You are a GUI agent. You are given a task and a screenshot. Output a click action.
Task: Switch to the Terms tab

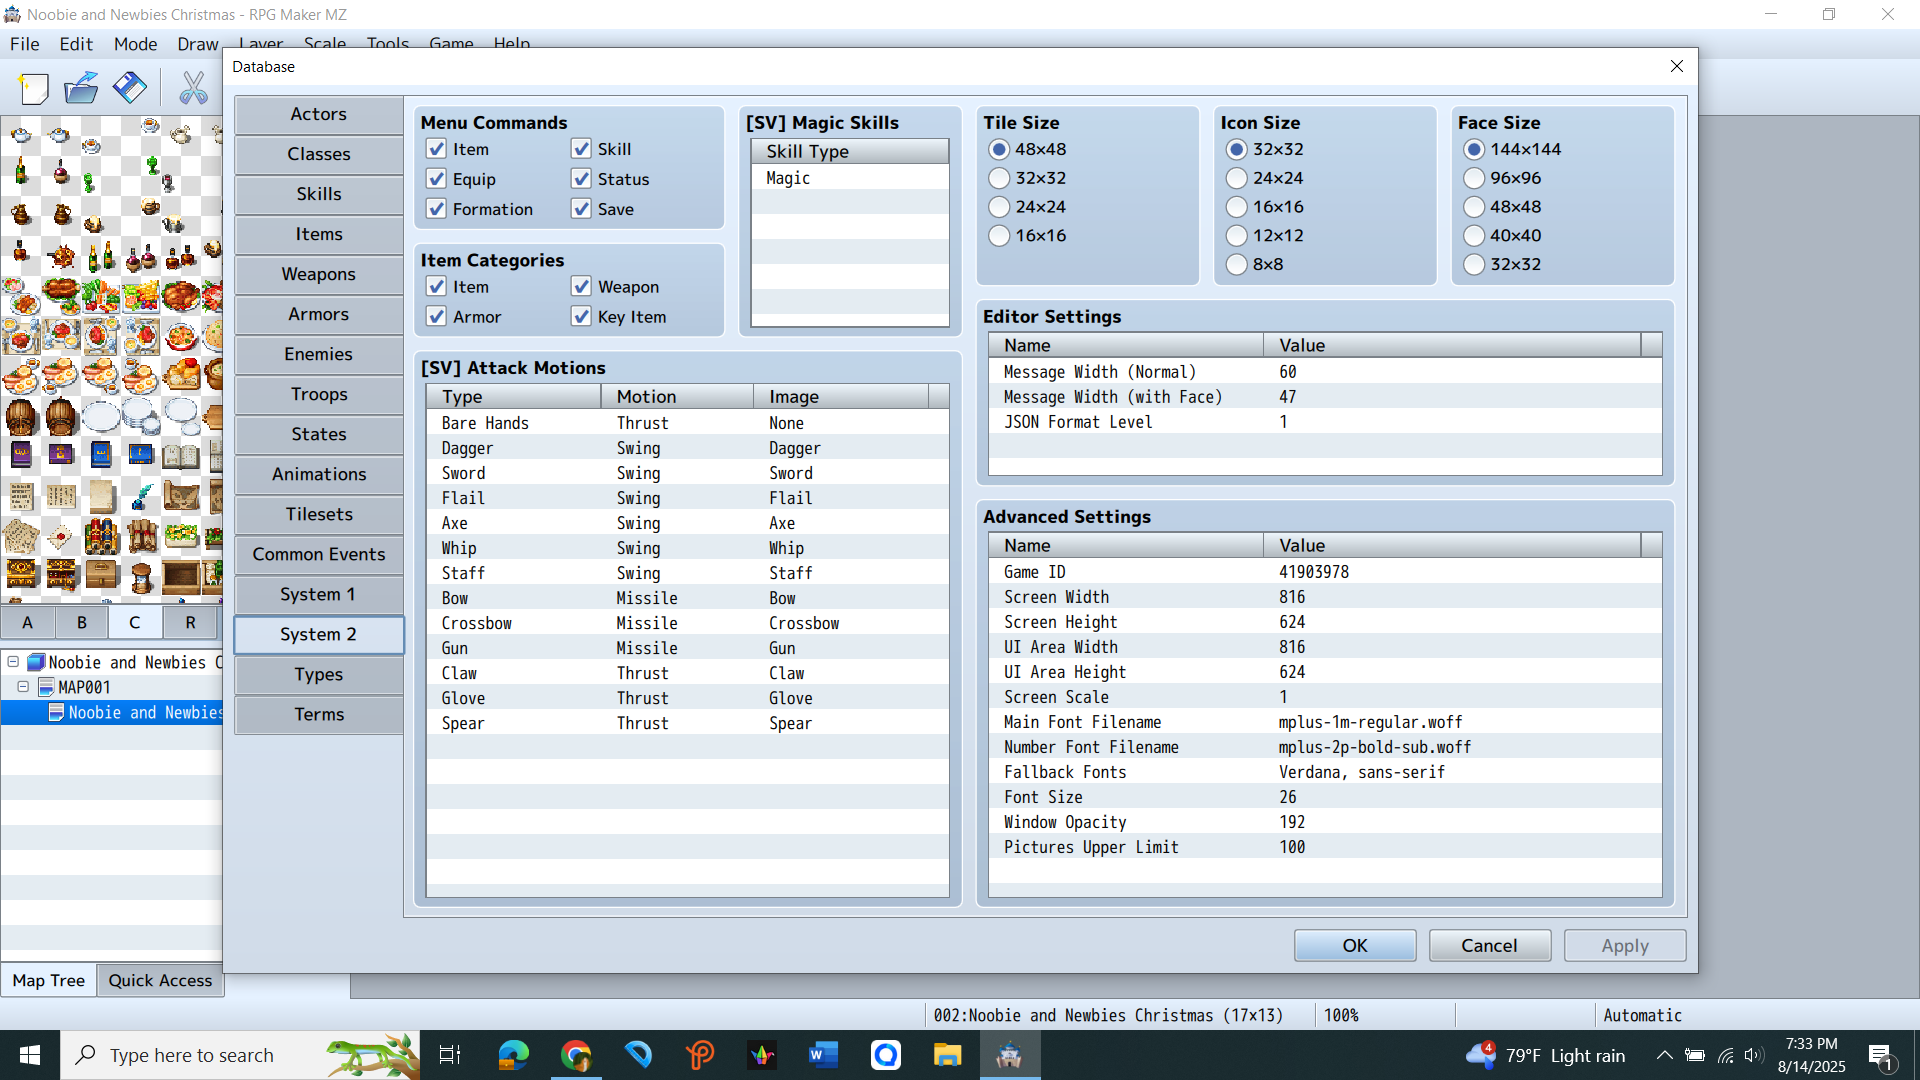[319, 715]
